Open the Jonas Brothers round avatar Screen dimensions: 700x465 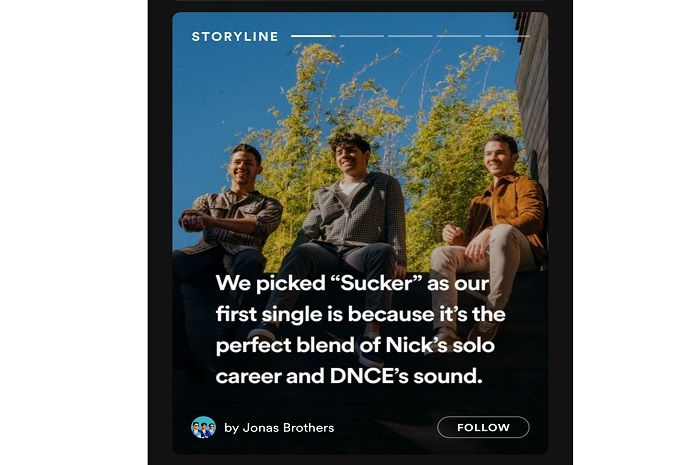(x=203, y=427)
